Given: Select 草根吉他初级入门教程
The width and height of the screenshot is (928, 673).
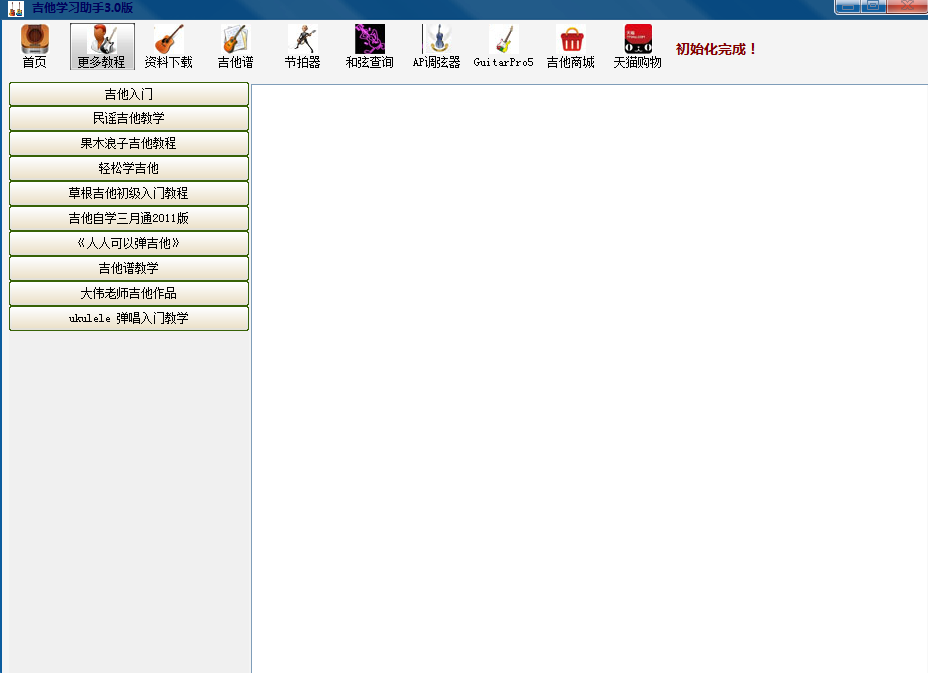Looking at the screenshot, I should coord(129,194).
